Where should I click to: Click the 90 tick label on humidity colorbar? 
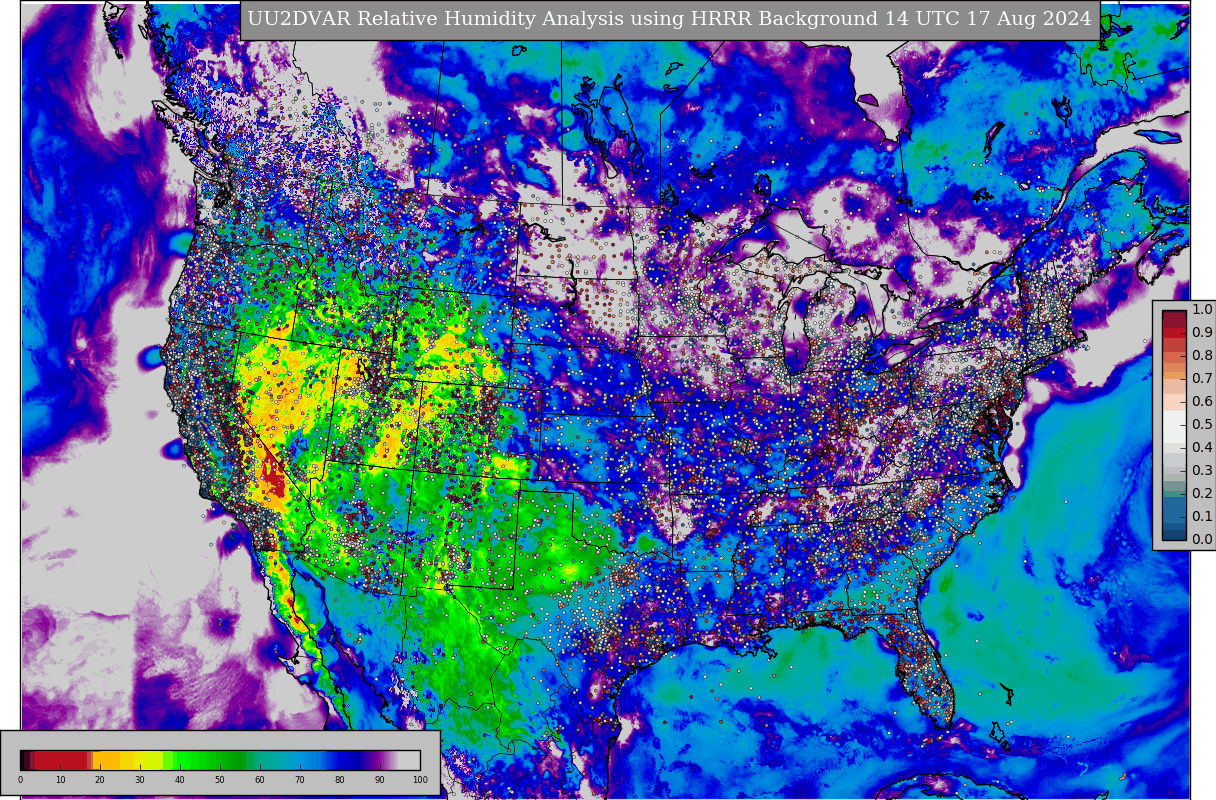(x=380, y=780)
